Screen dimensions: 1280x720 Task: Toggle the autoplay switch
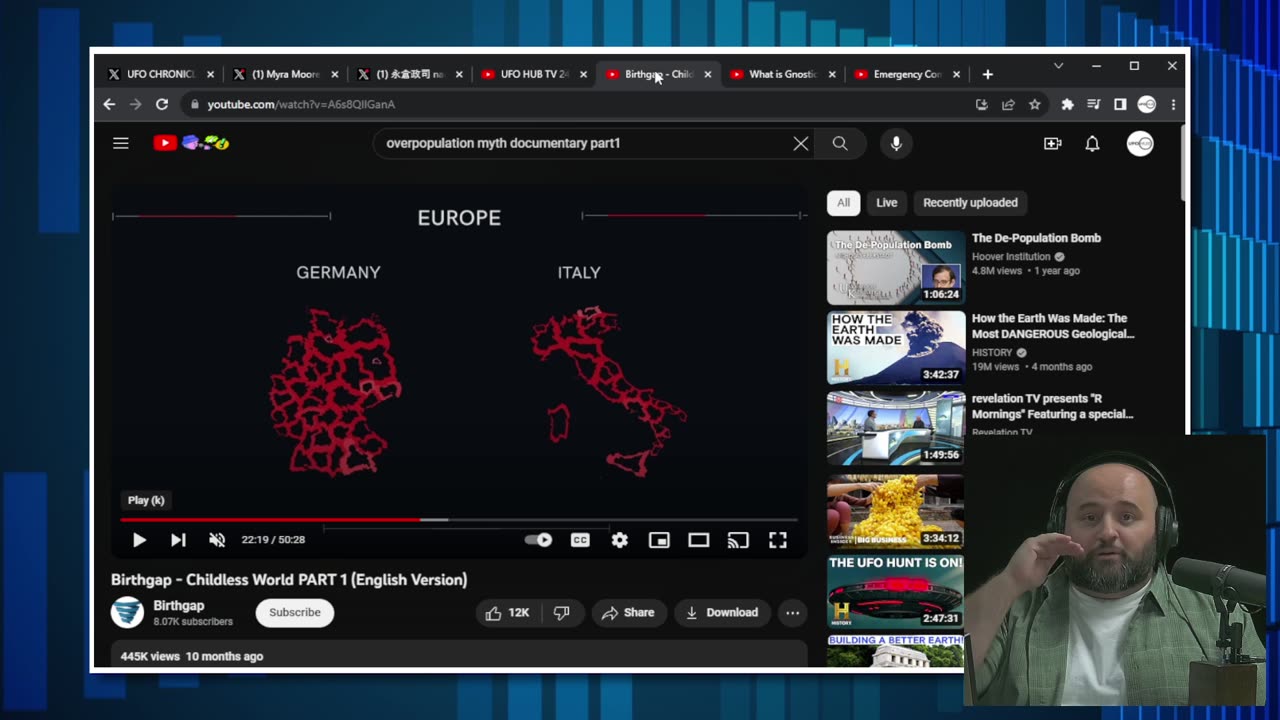[539, 540]
